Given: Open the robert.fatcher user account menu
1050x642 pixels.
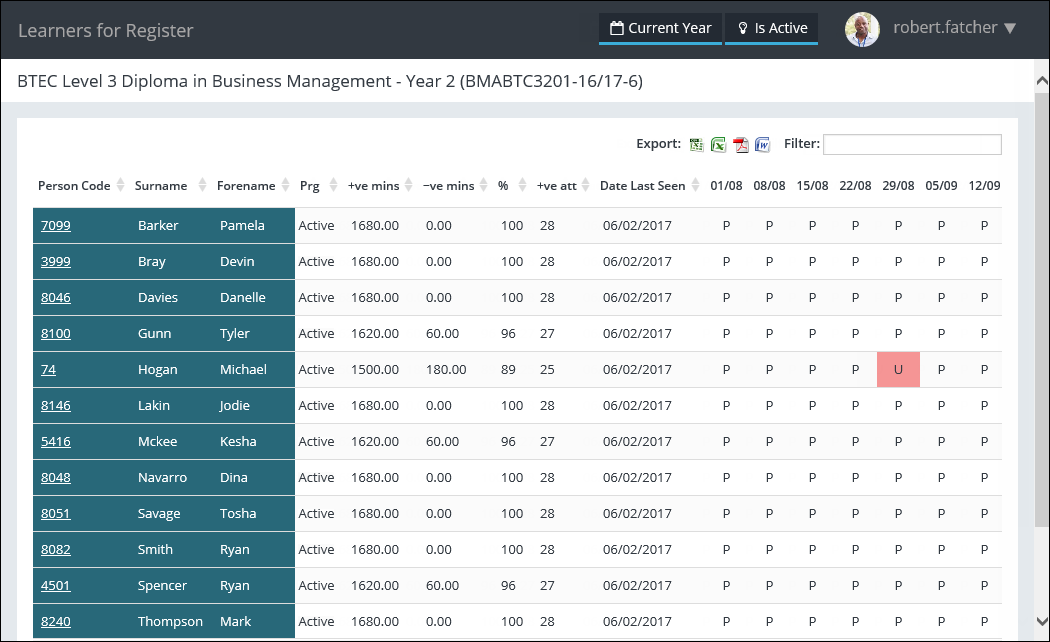Looking at the screenshot, I should (945, 28).
